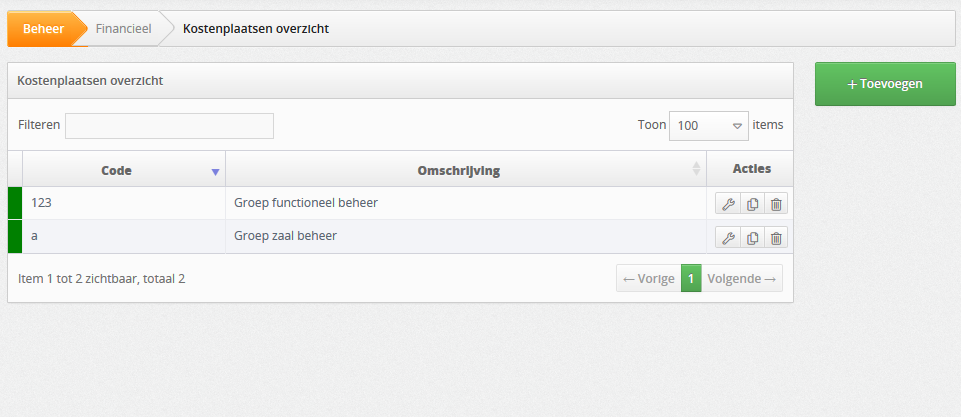Click the green Toevoegen button
961x417 pixels.
point(885,84)
